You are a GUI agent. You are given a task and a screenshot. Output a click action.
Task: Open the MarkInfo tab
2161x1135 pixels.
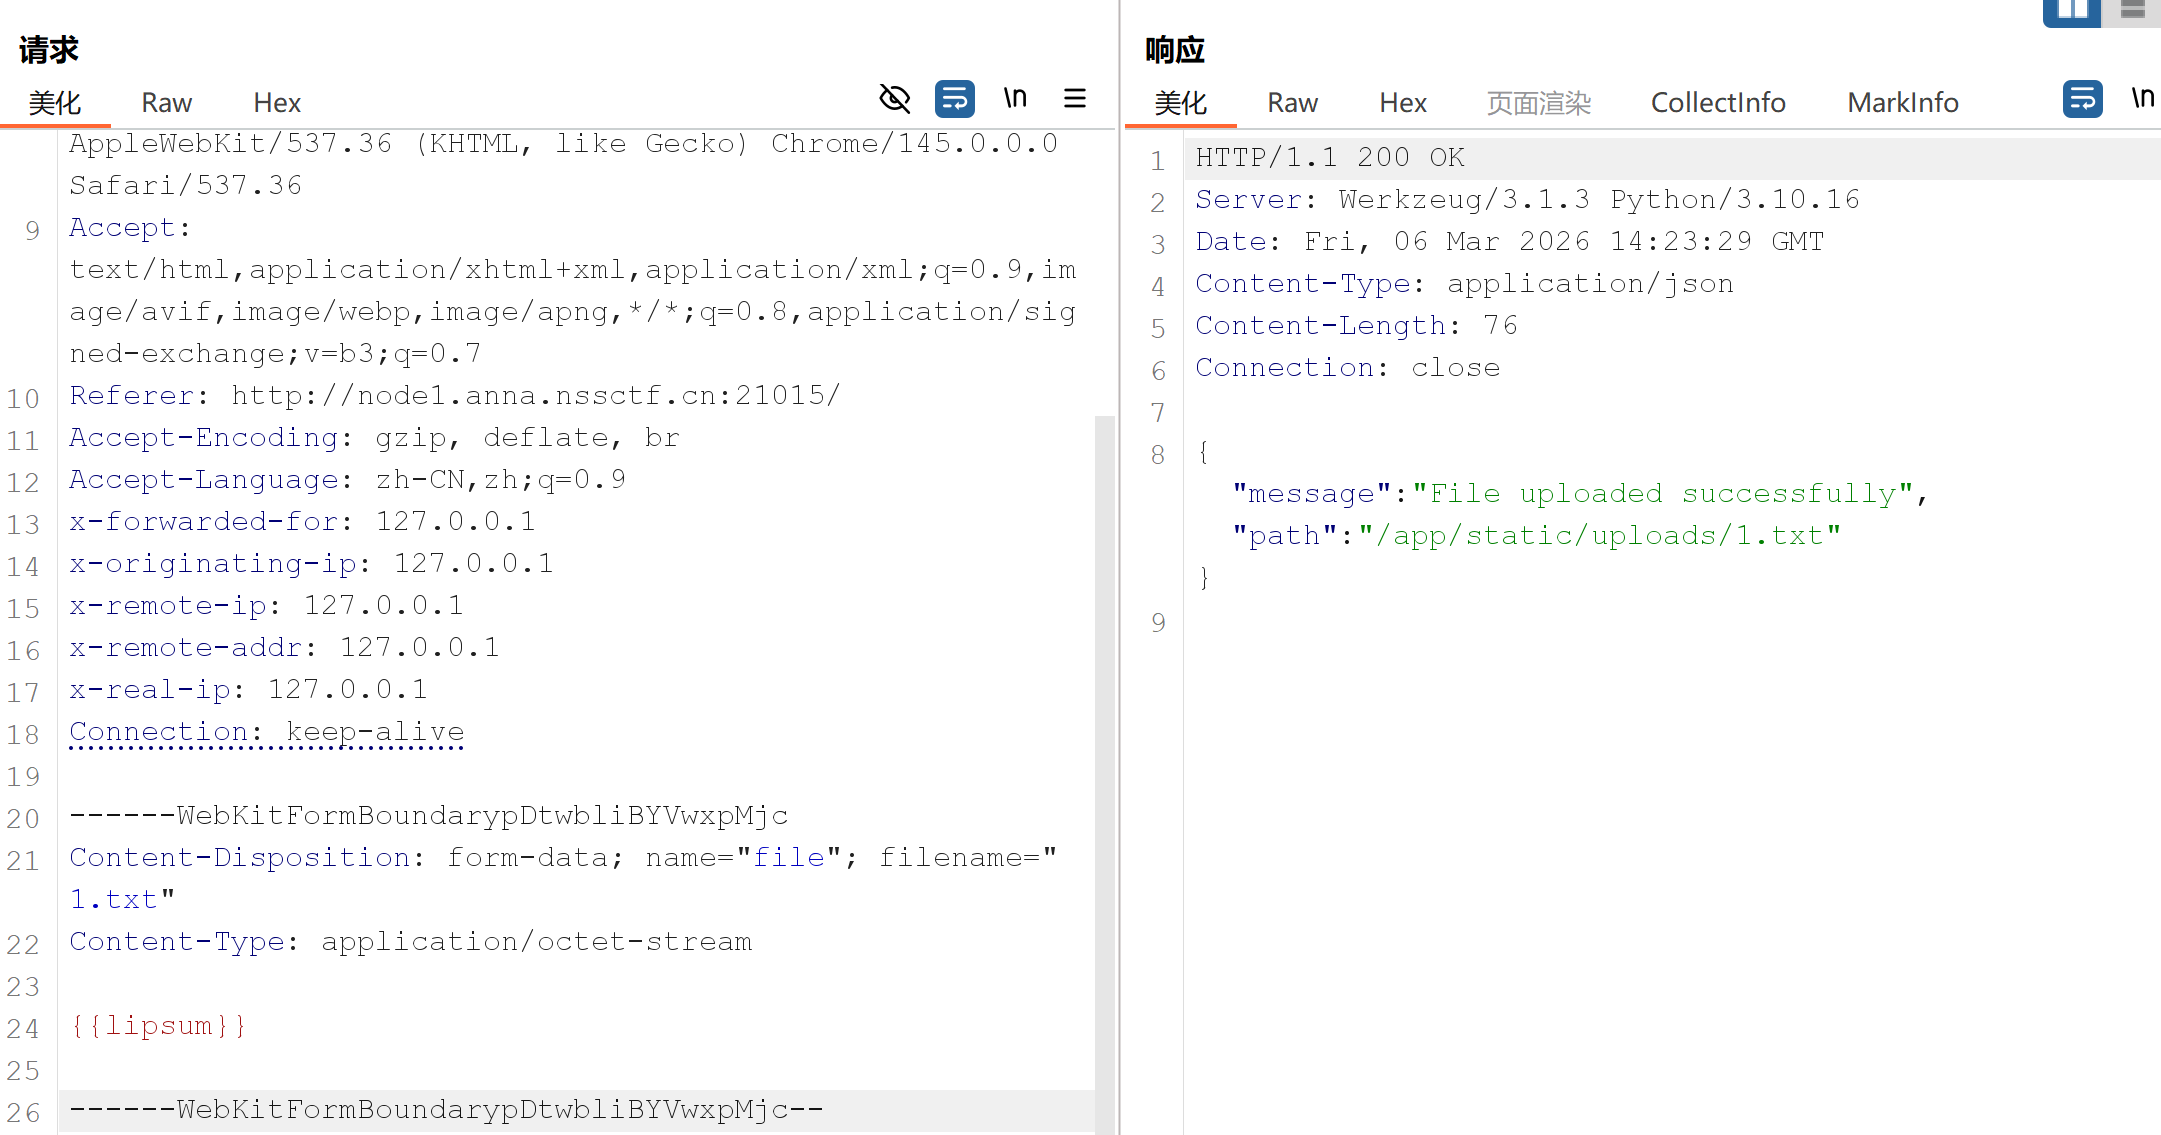tap(1902, 103)
